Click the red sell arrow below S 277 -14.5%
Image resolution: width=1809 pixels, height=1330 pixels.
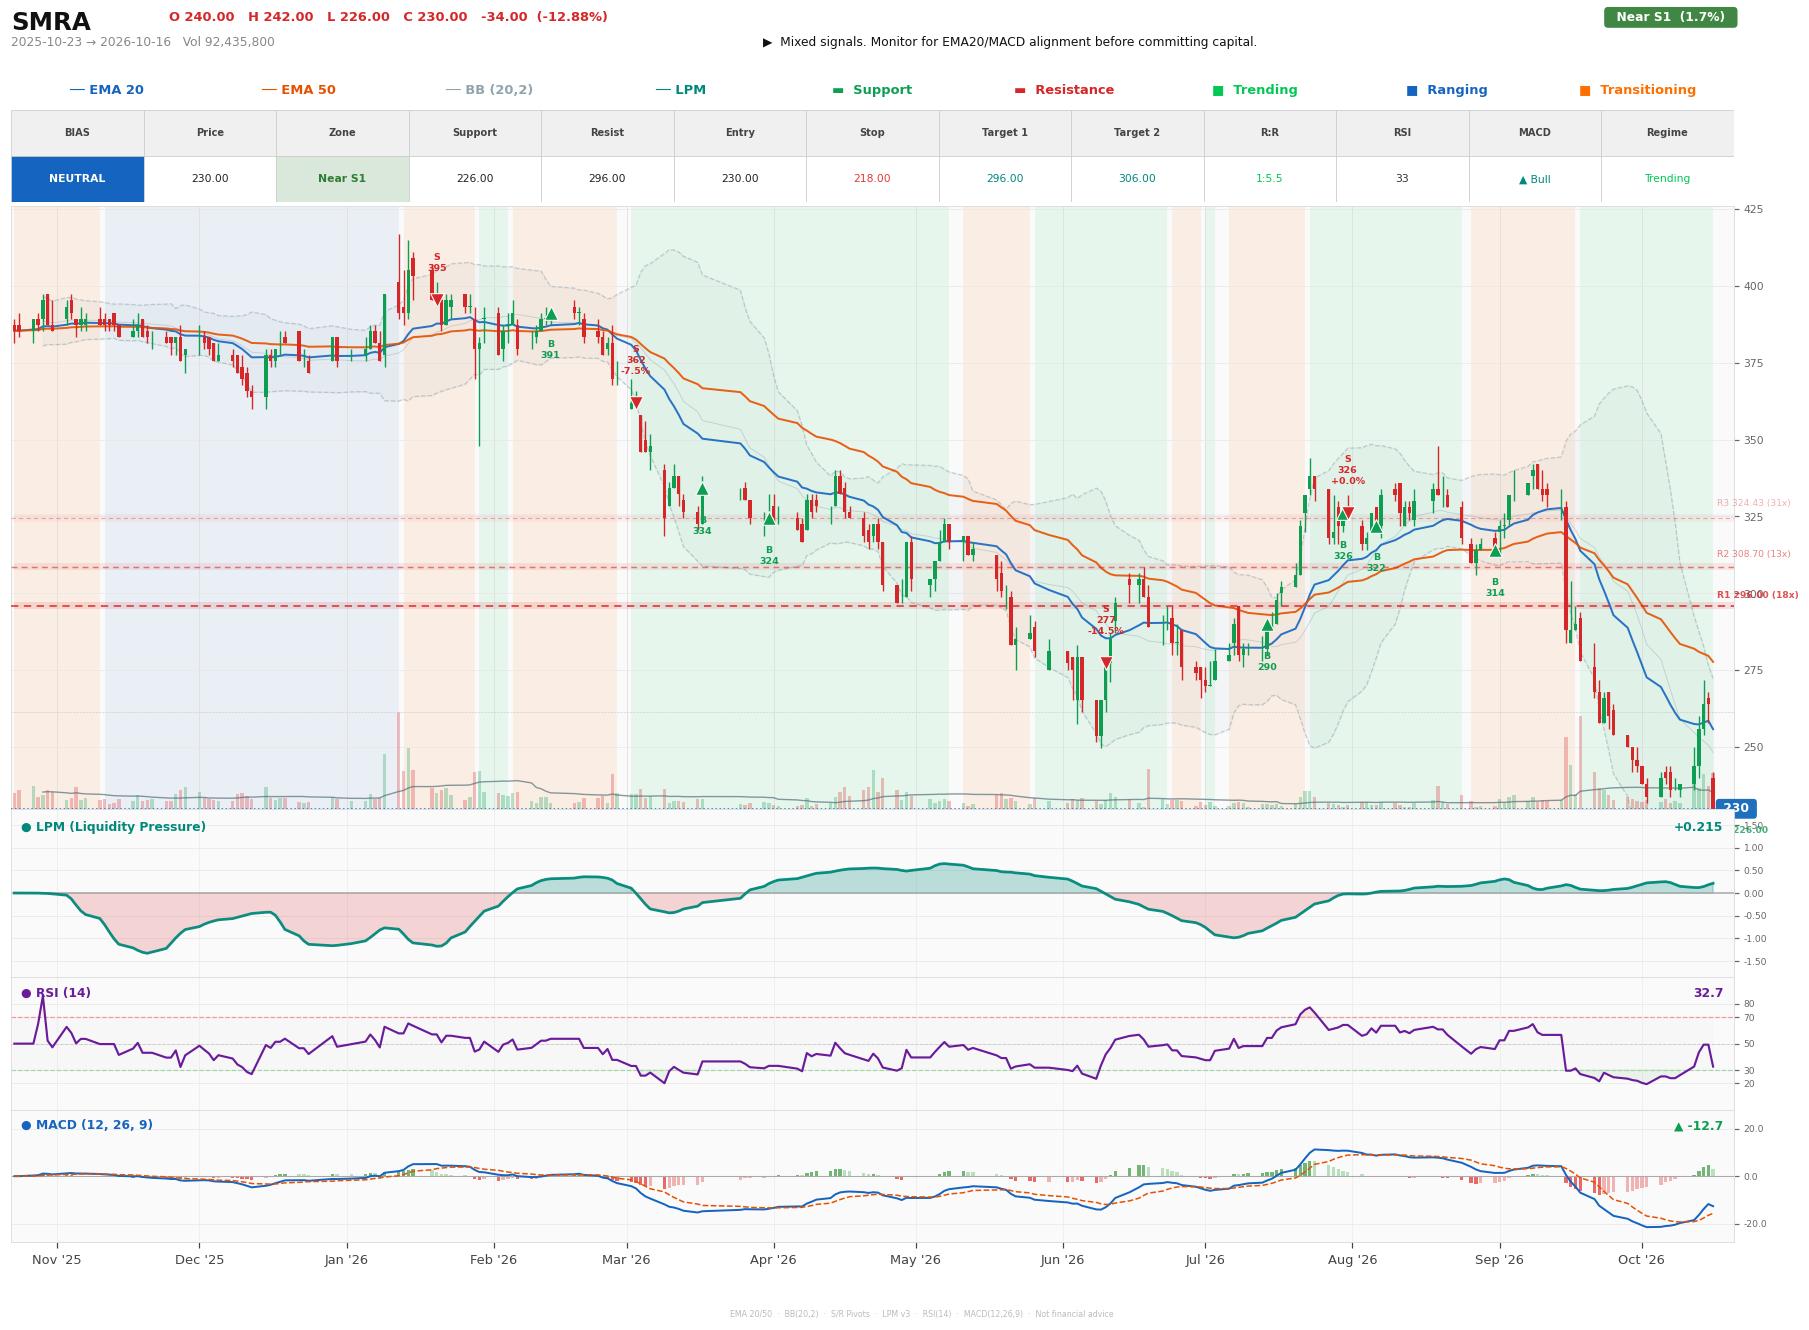[x=1106, y=663]
